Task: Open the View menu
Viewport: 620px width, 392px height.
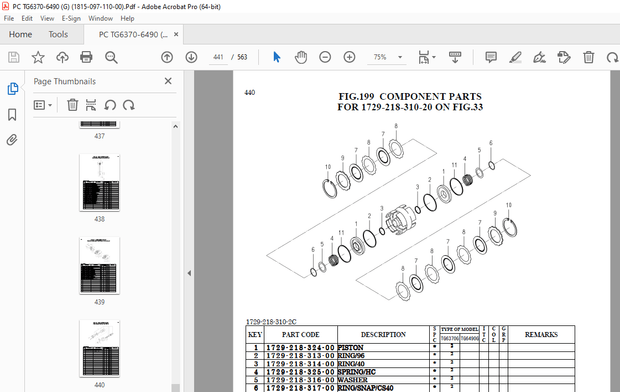Action: point(47,18)
